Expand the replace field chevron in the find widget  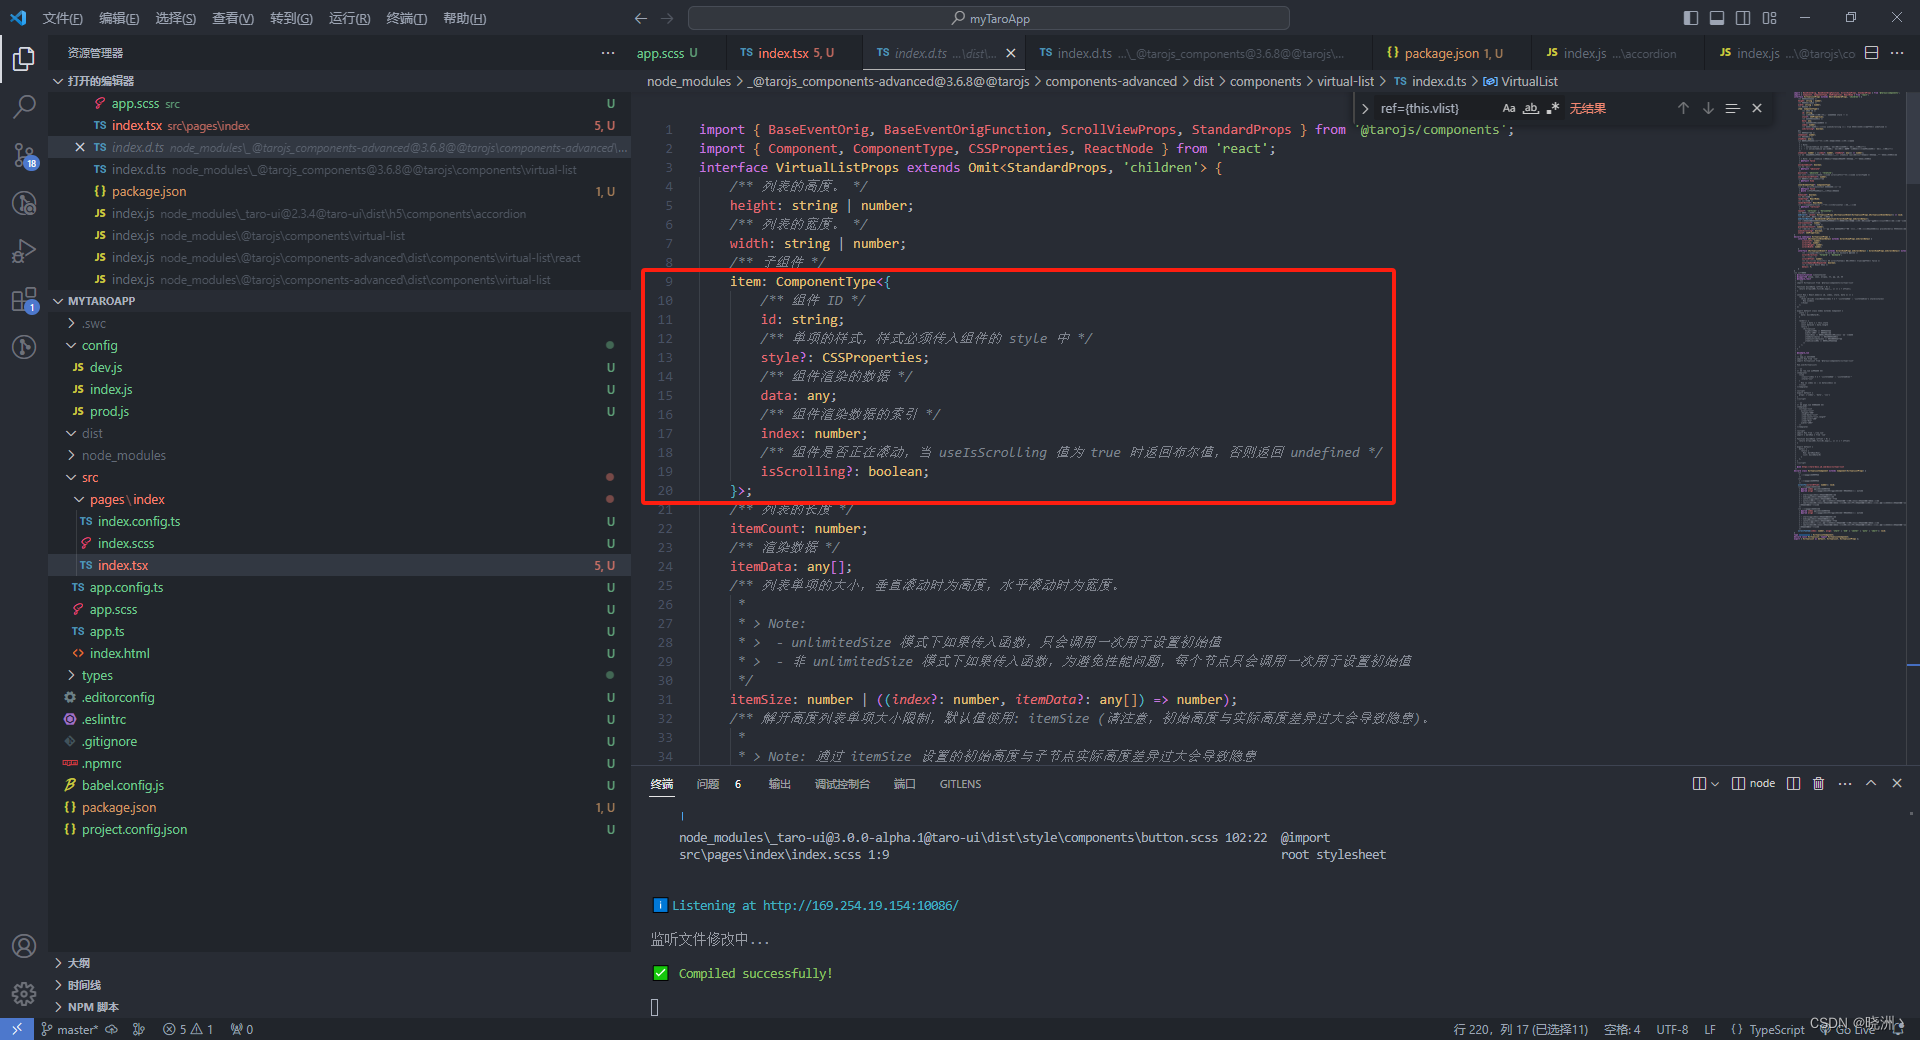(x=1365, y=108)
